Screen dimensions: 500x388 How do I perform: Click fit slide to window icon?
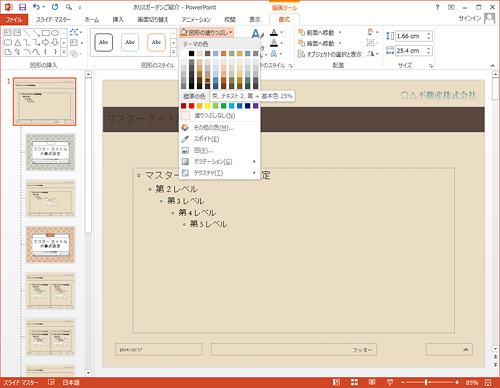point(488,382)
